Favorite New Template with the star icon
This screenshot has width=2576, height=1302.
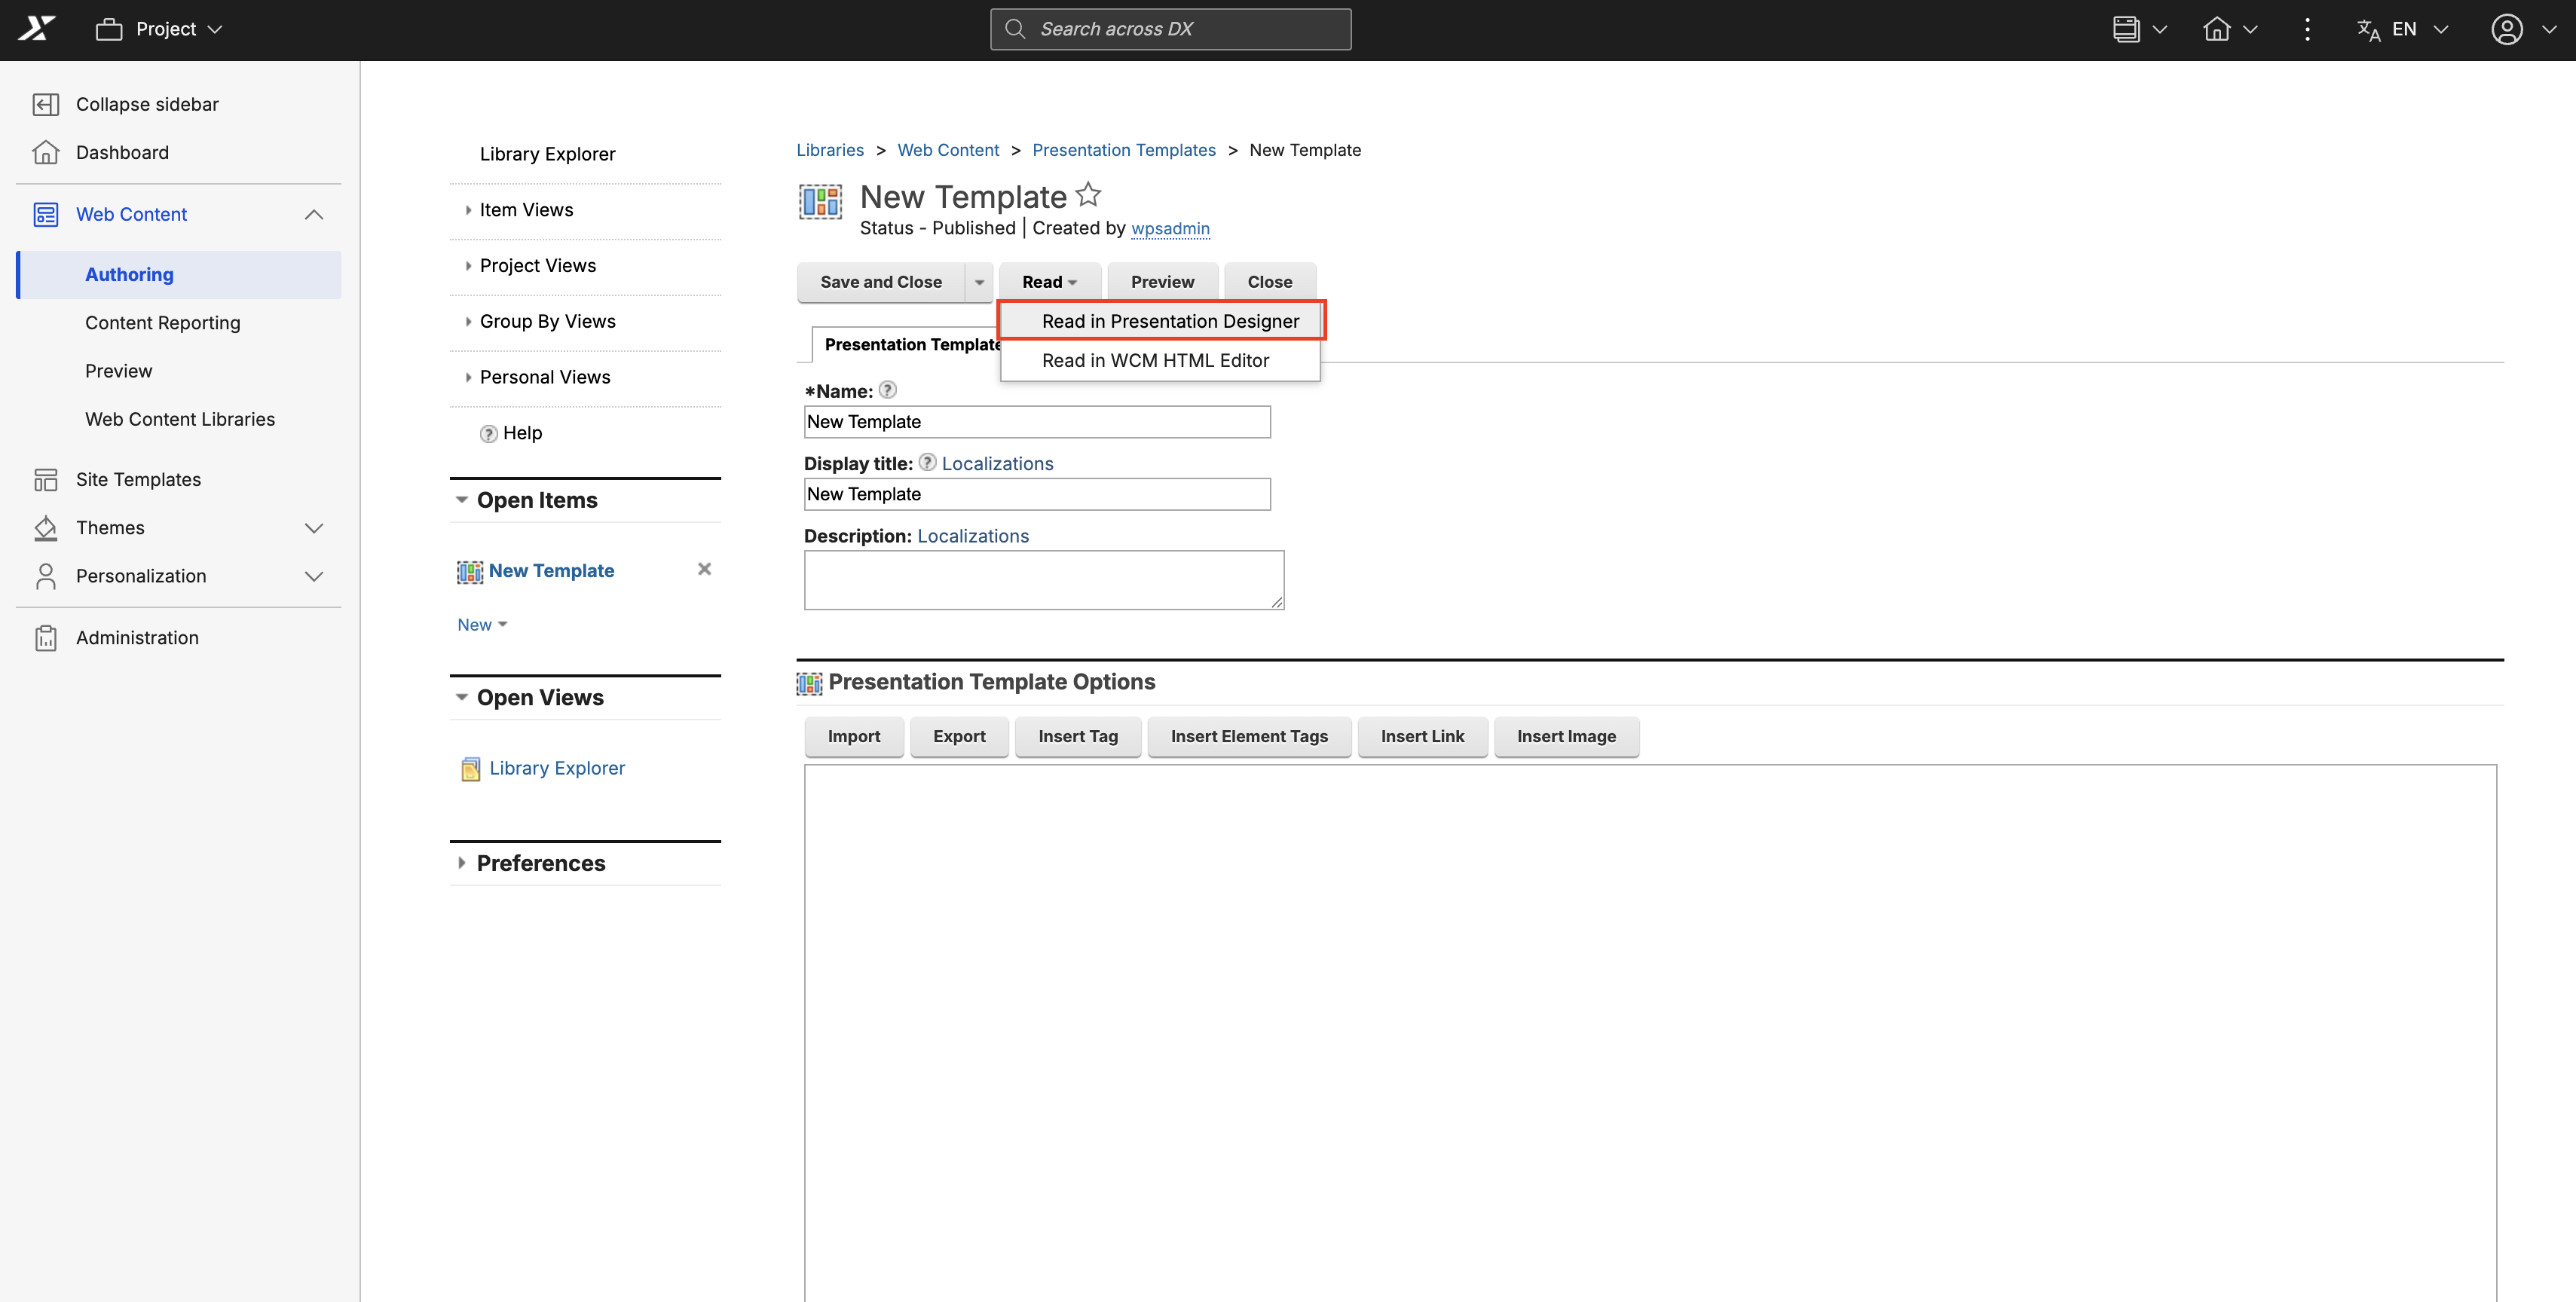[x=1088, y=194]
